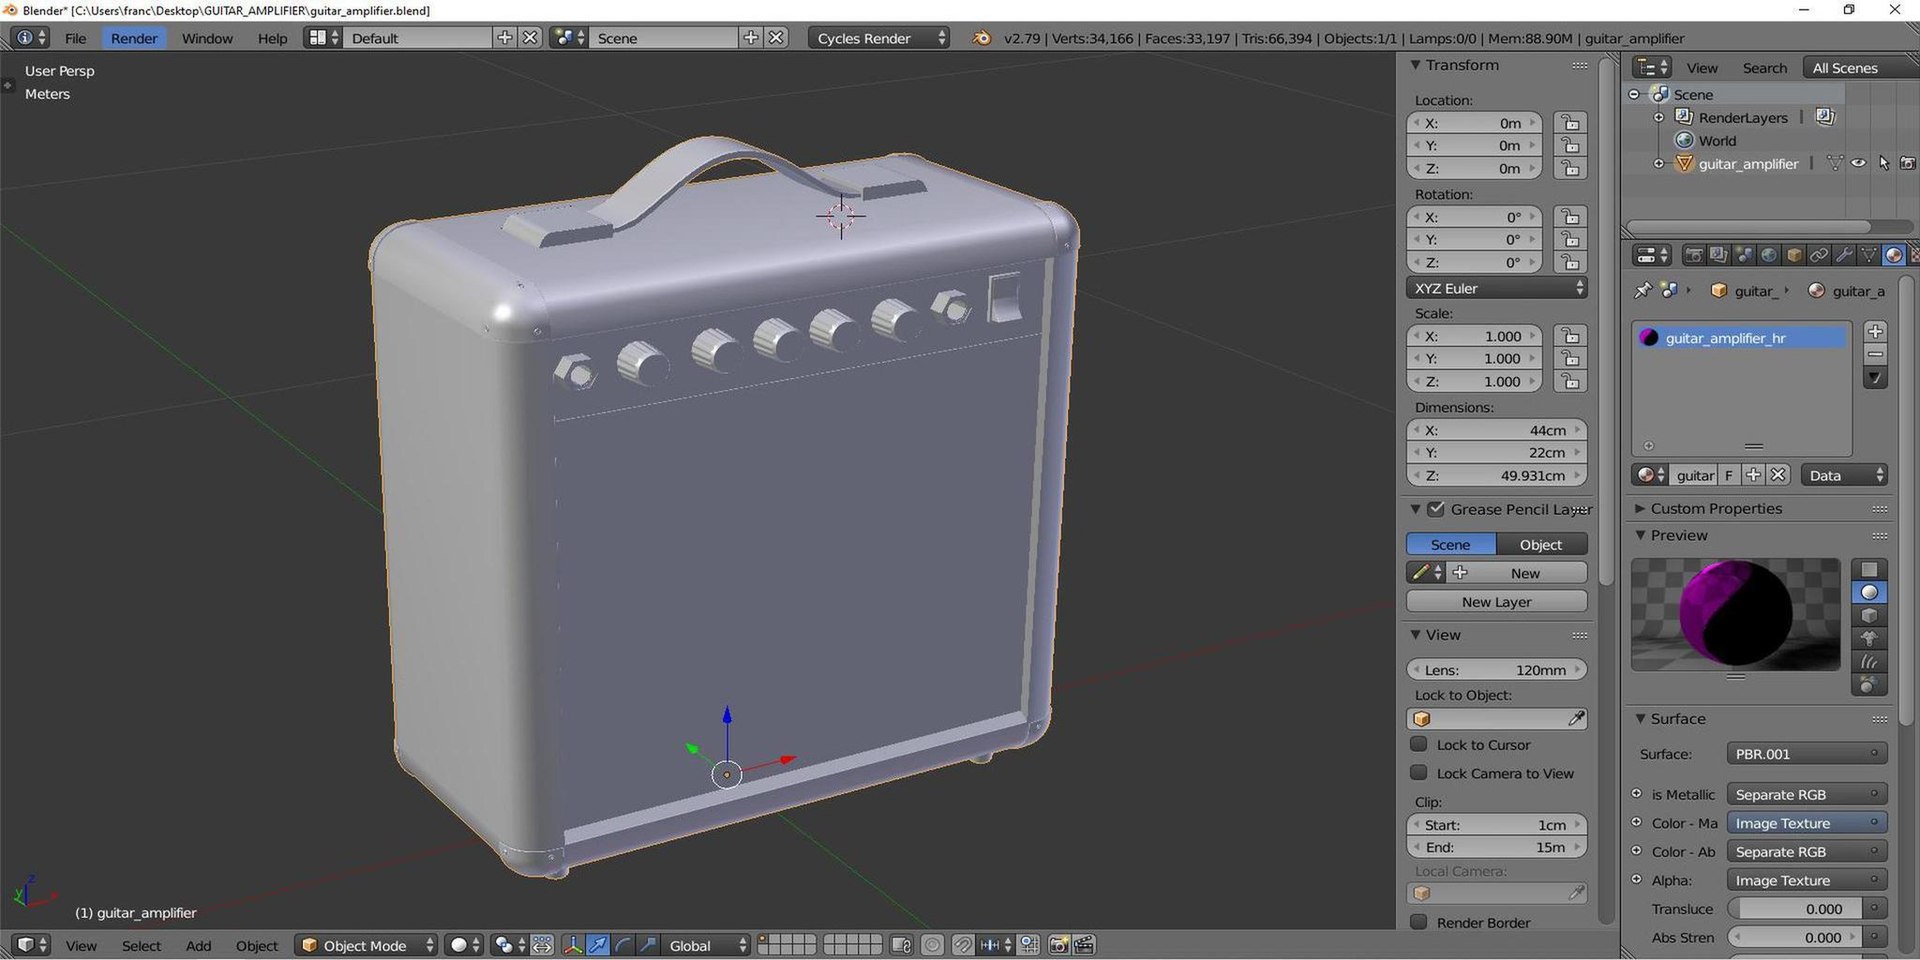
Task: Open the XYZ Euler rotation mode dropdown
Action: coord(1496,288)
